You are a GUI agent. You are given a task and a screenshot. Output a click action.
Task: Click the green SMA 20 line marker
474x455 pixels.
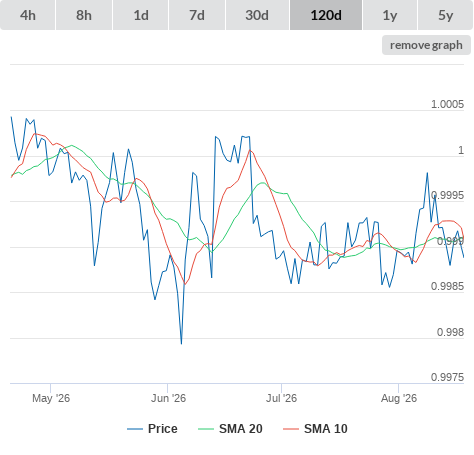pos(206,429)
